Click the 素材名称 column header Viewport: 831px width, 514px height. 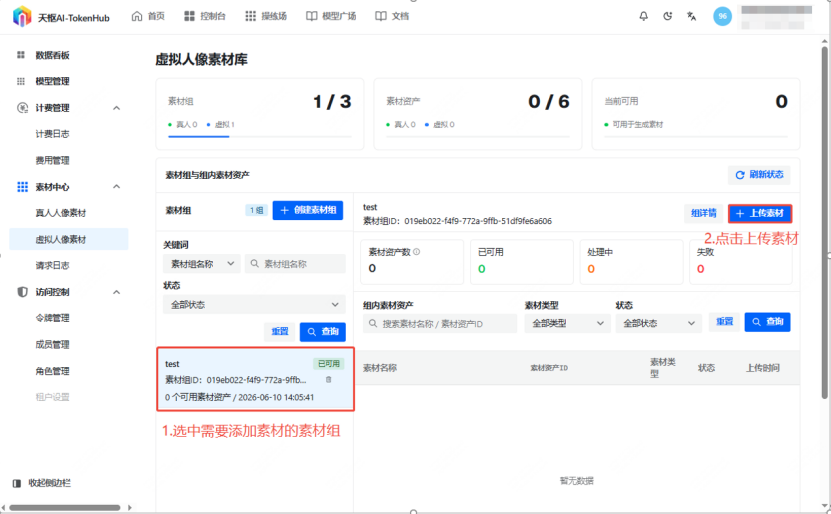(x=380, y=368)
